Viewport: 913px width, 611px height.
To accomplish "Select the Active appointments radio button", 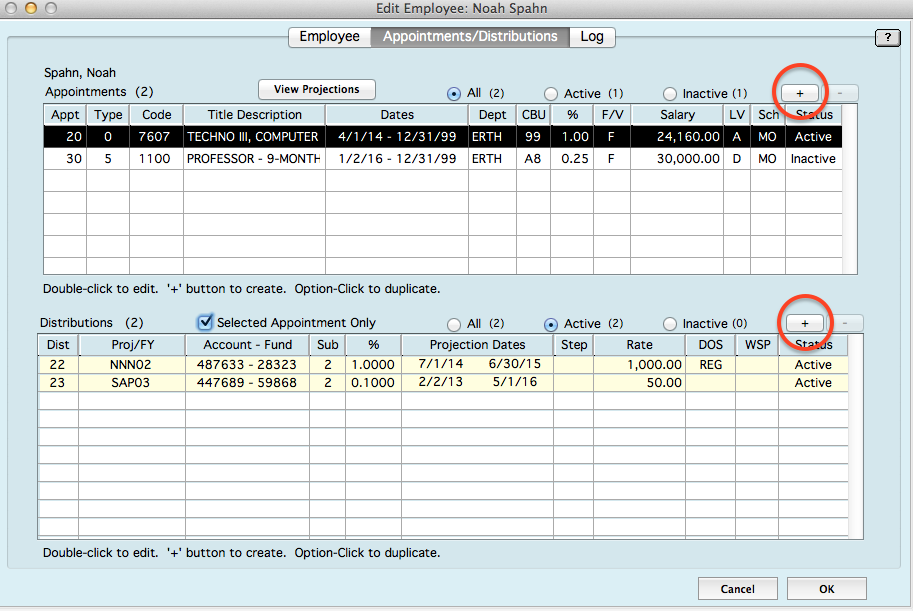I will point(551,94).
